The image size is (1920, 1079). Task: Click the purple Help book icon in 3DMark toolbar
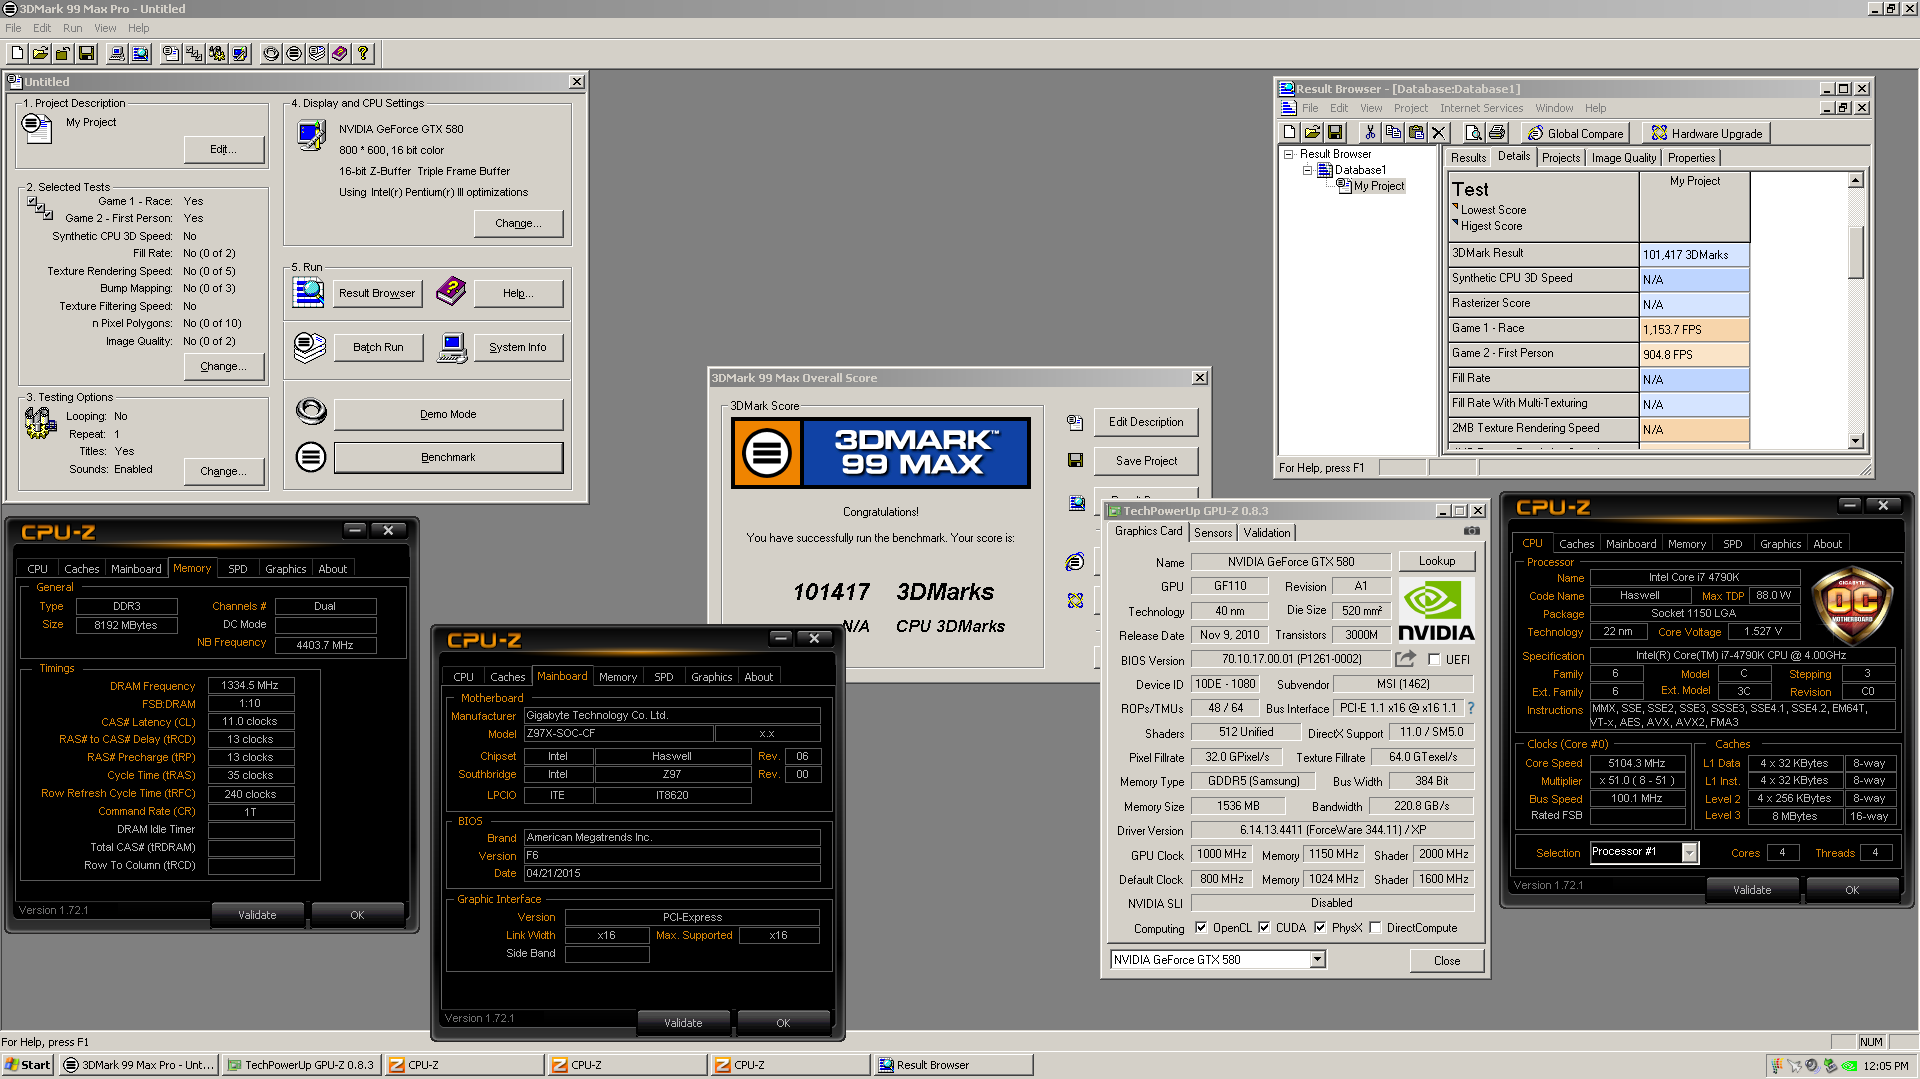point(340,54)
